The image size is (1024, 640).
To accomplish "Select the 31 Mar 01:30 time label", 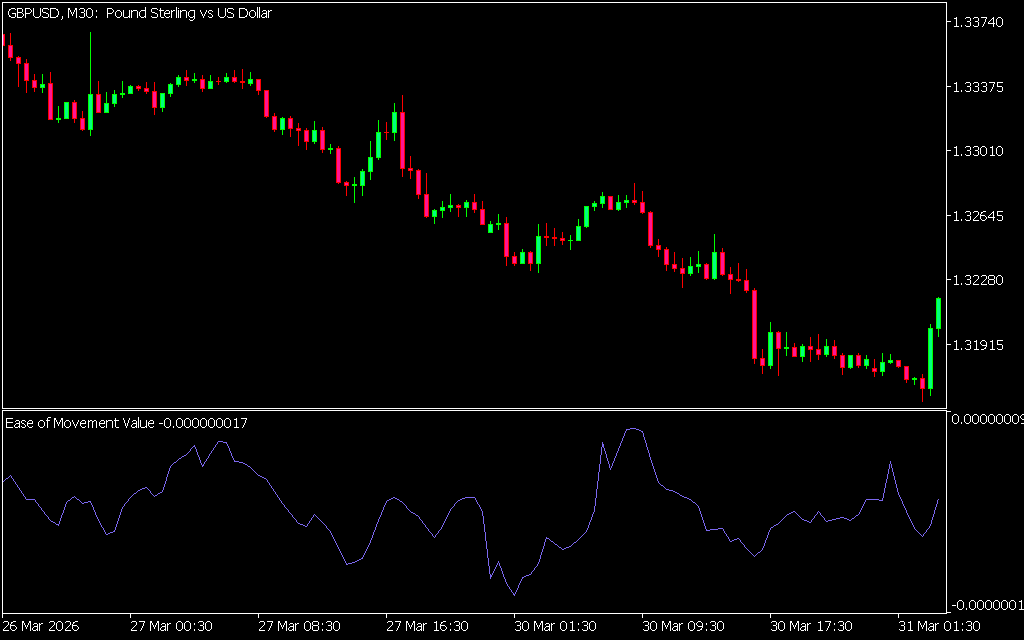I will (x=939, y=627).
